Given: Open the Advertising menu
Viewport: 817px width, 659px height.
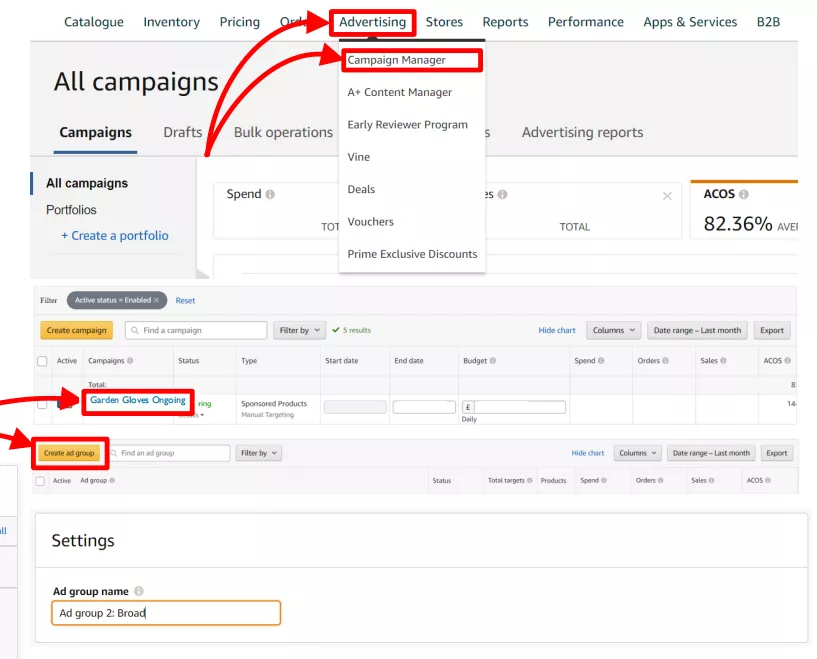Looking at the screenshot, I should point(373,22).
